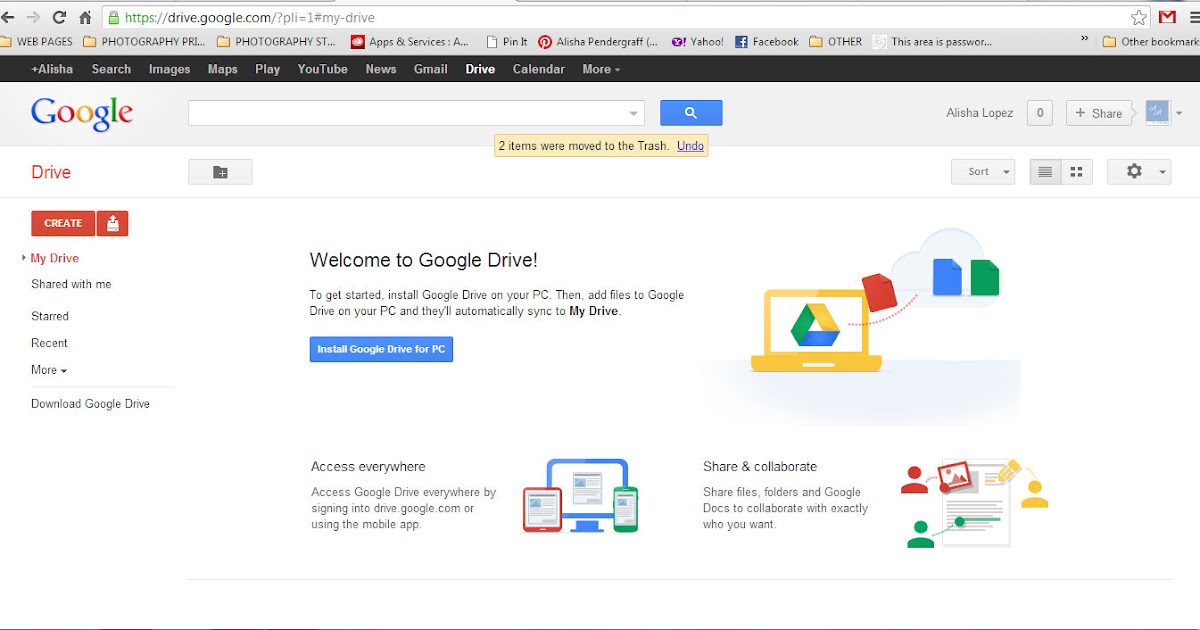Screen dimensions: 1200x630
Task: Open Download Google Drive link
Action: [x=90, y=404]
